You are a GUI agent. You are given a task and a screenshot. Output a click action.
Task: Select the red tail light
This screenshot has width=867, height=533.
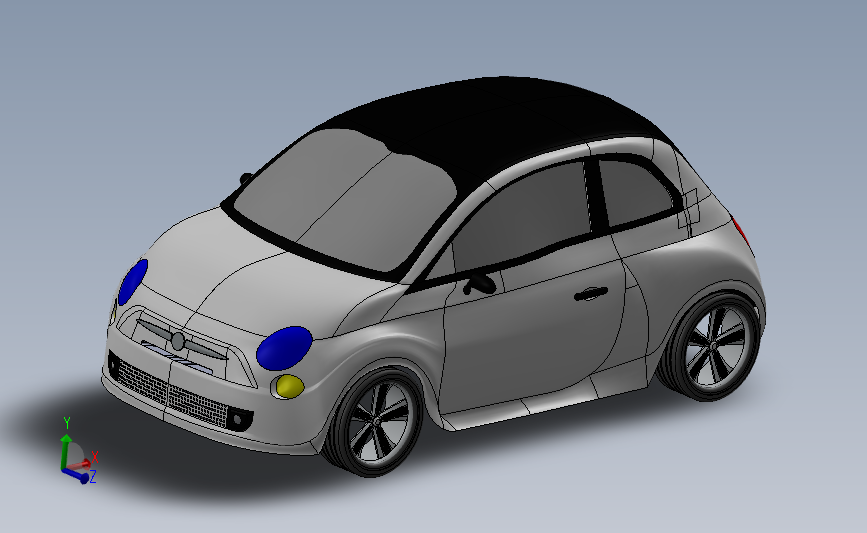(x=741, y=231)
